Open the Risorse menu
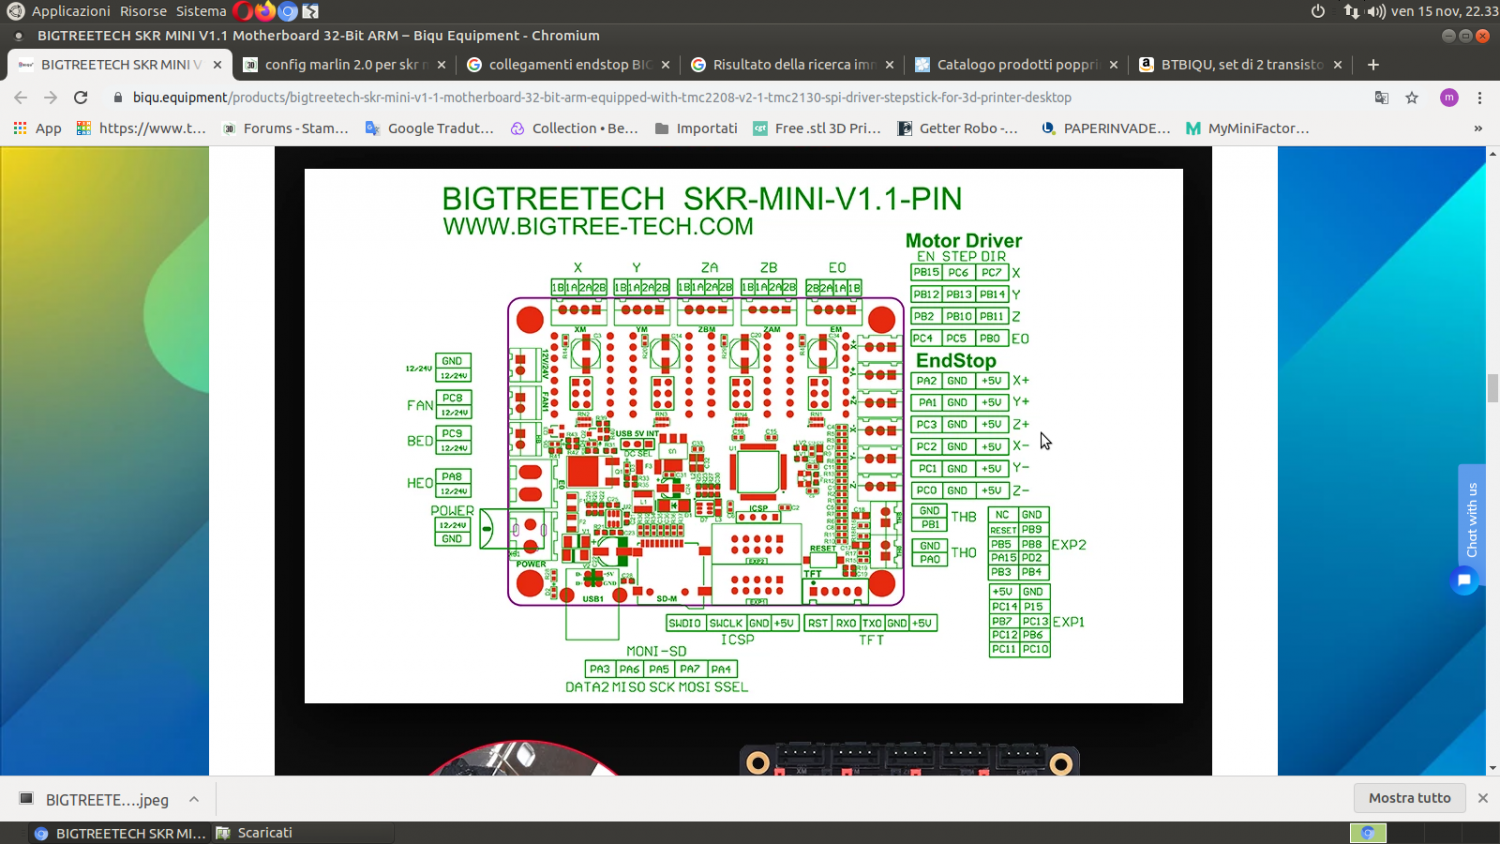 (x=143, y=11)
